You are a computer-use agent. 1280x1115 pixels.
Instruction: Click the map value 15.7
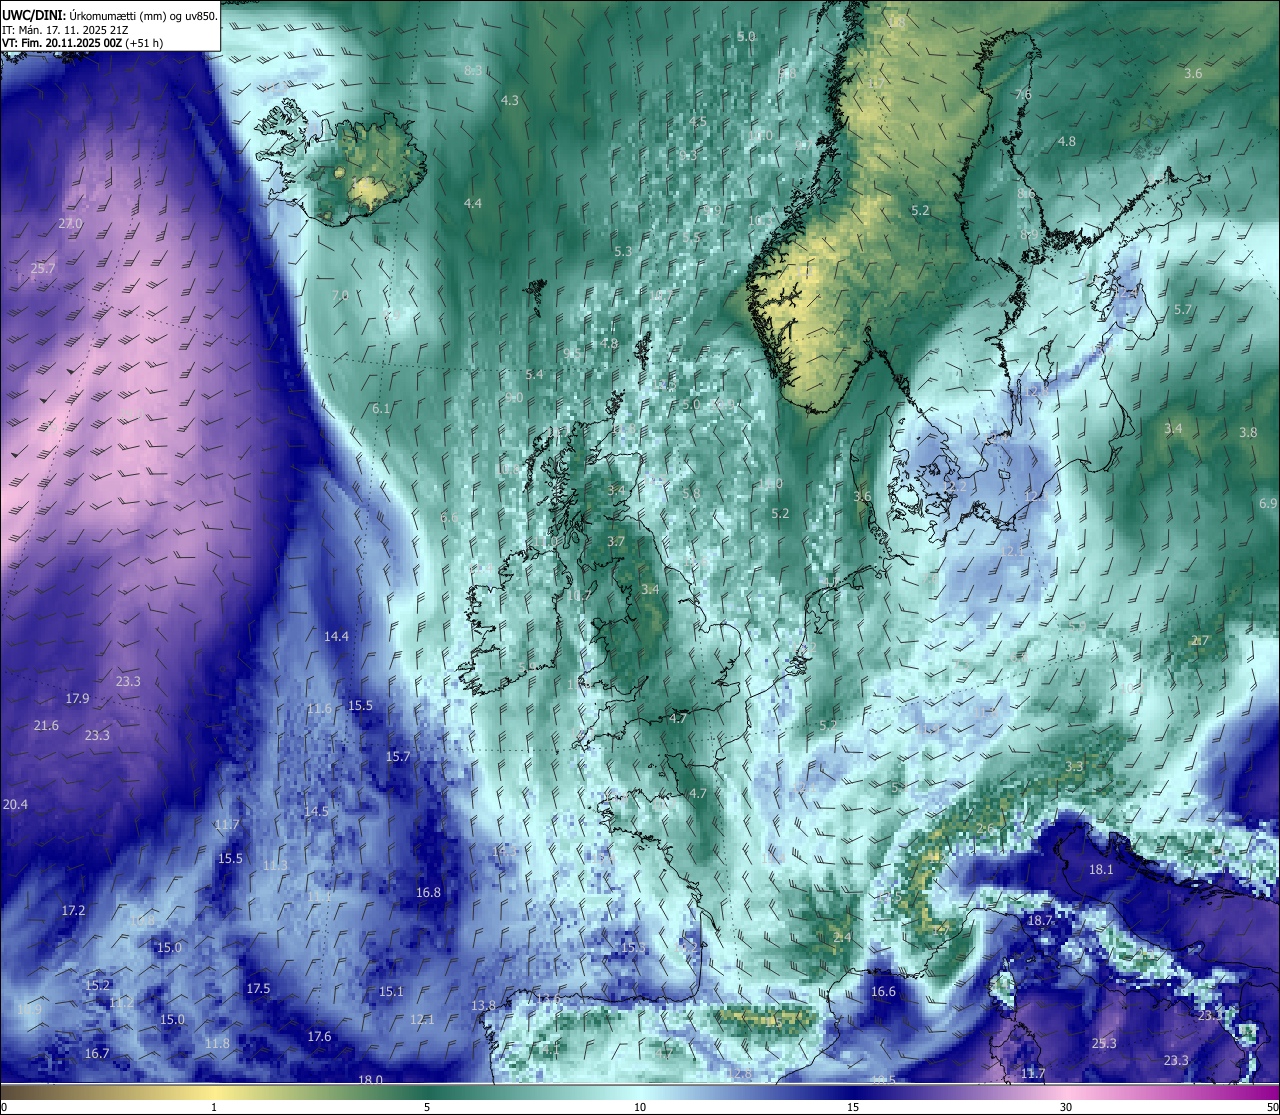point(398,756)
